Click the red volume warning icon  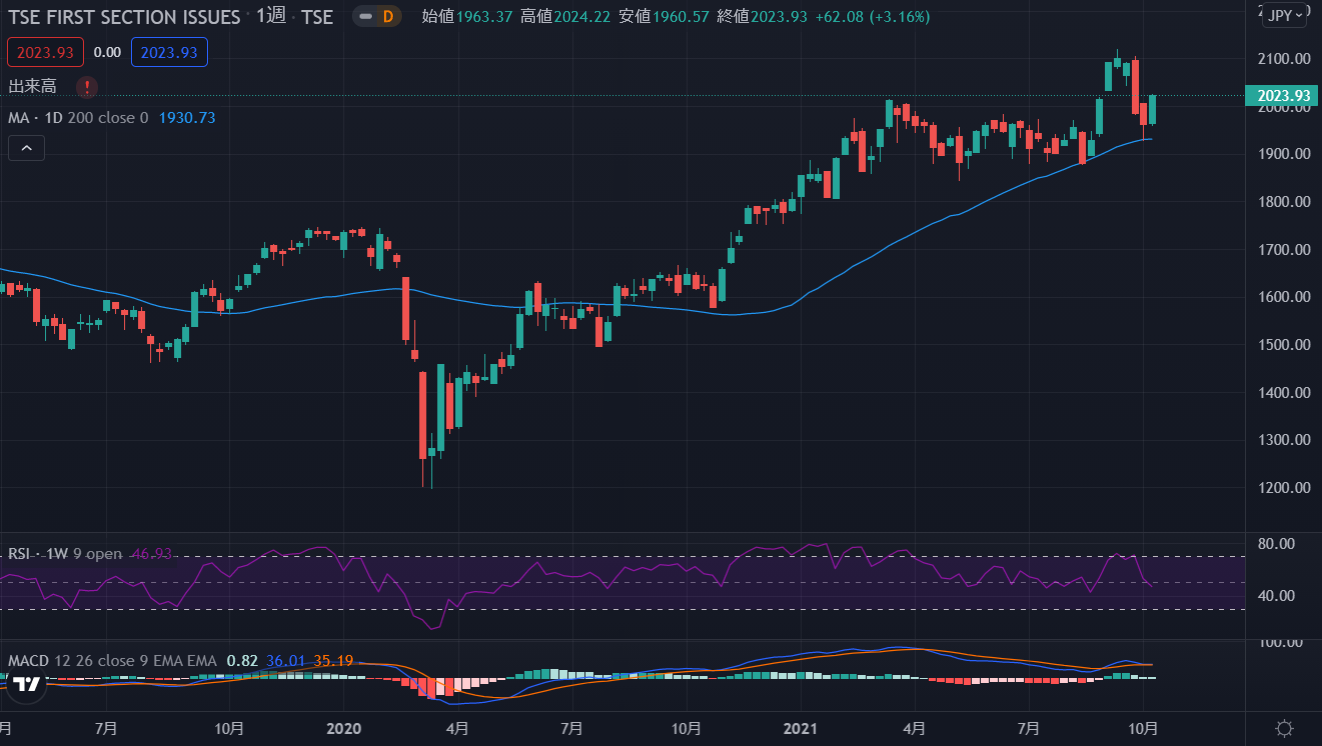(87, 87)
